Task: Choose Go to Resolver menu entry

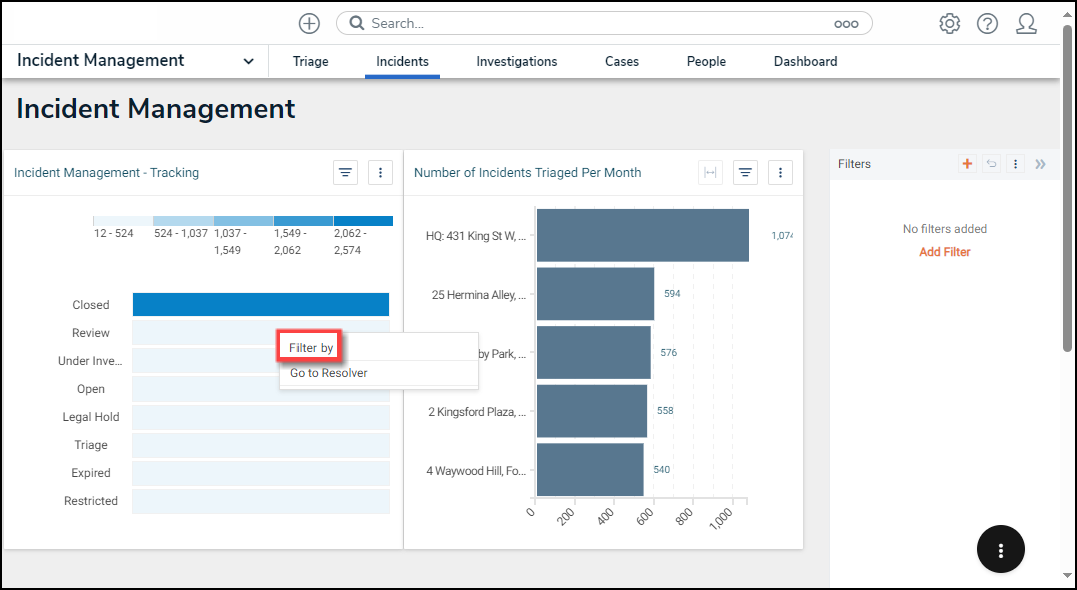Action: click(x=329, y=373)
